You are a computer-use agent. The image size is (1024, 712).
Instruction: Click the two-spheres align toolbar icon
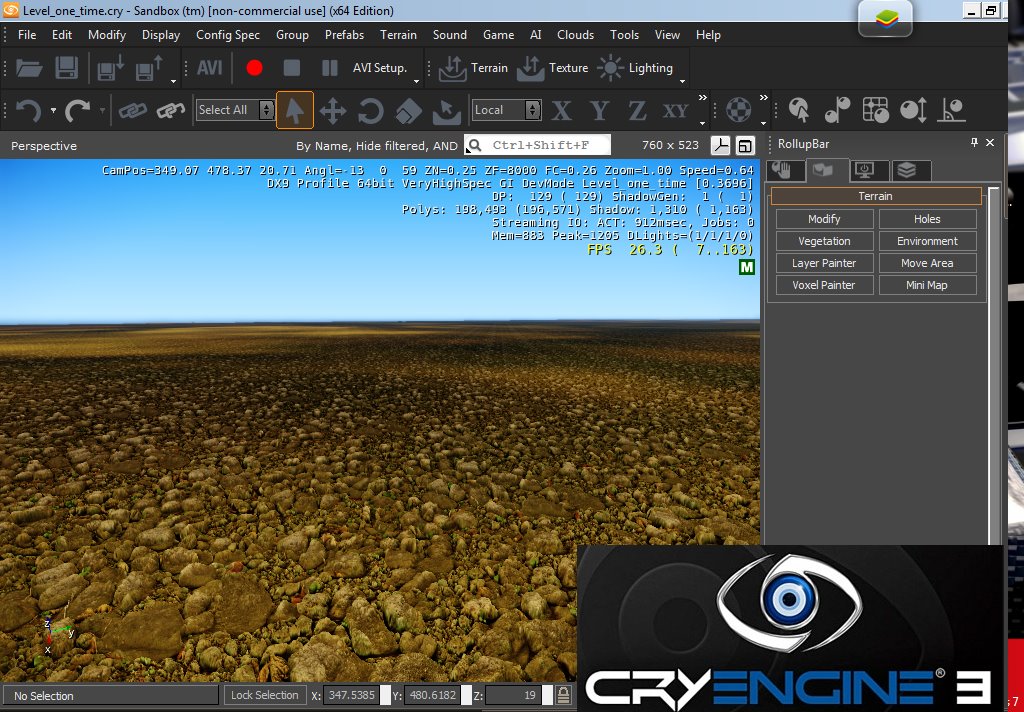tap(837, 110)
